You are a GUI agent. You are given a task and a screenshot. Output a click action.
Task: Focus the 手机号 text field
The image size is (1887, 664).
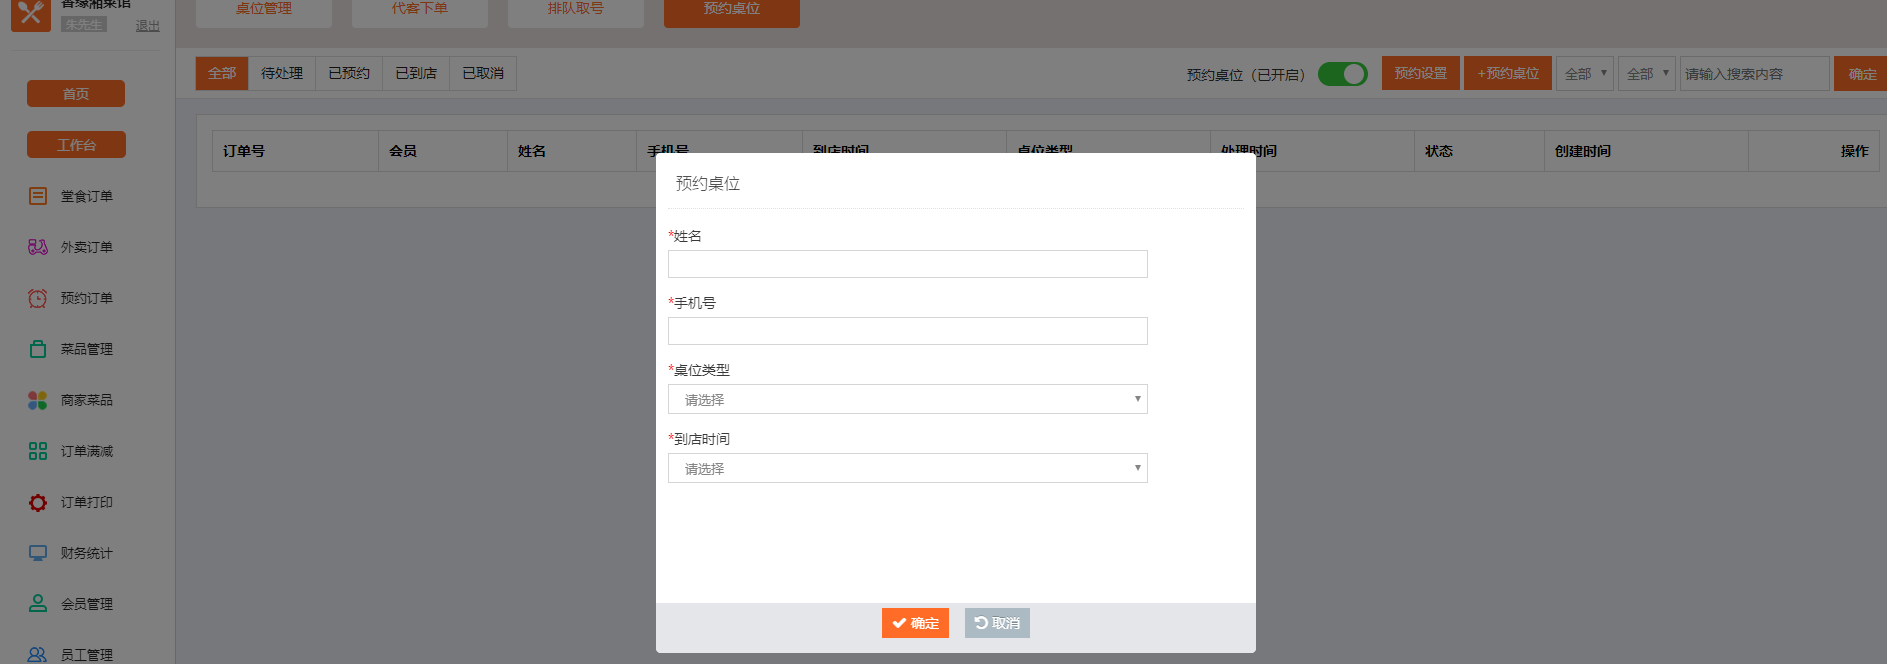(x=907, y=331)
